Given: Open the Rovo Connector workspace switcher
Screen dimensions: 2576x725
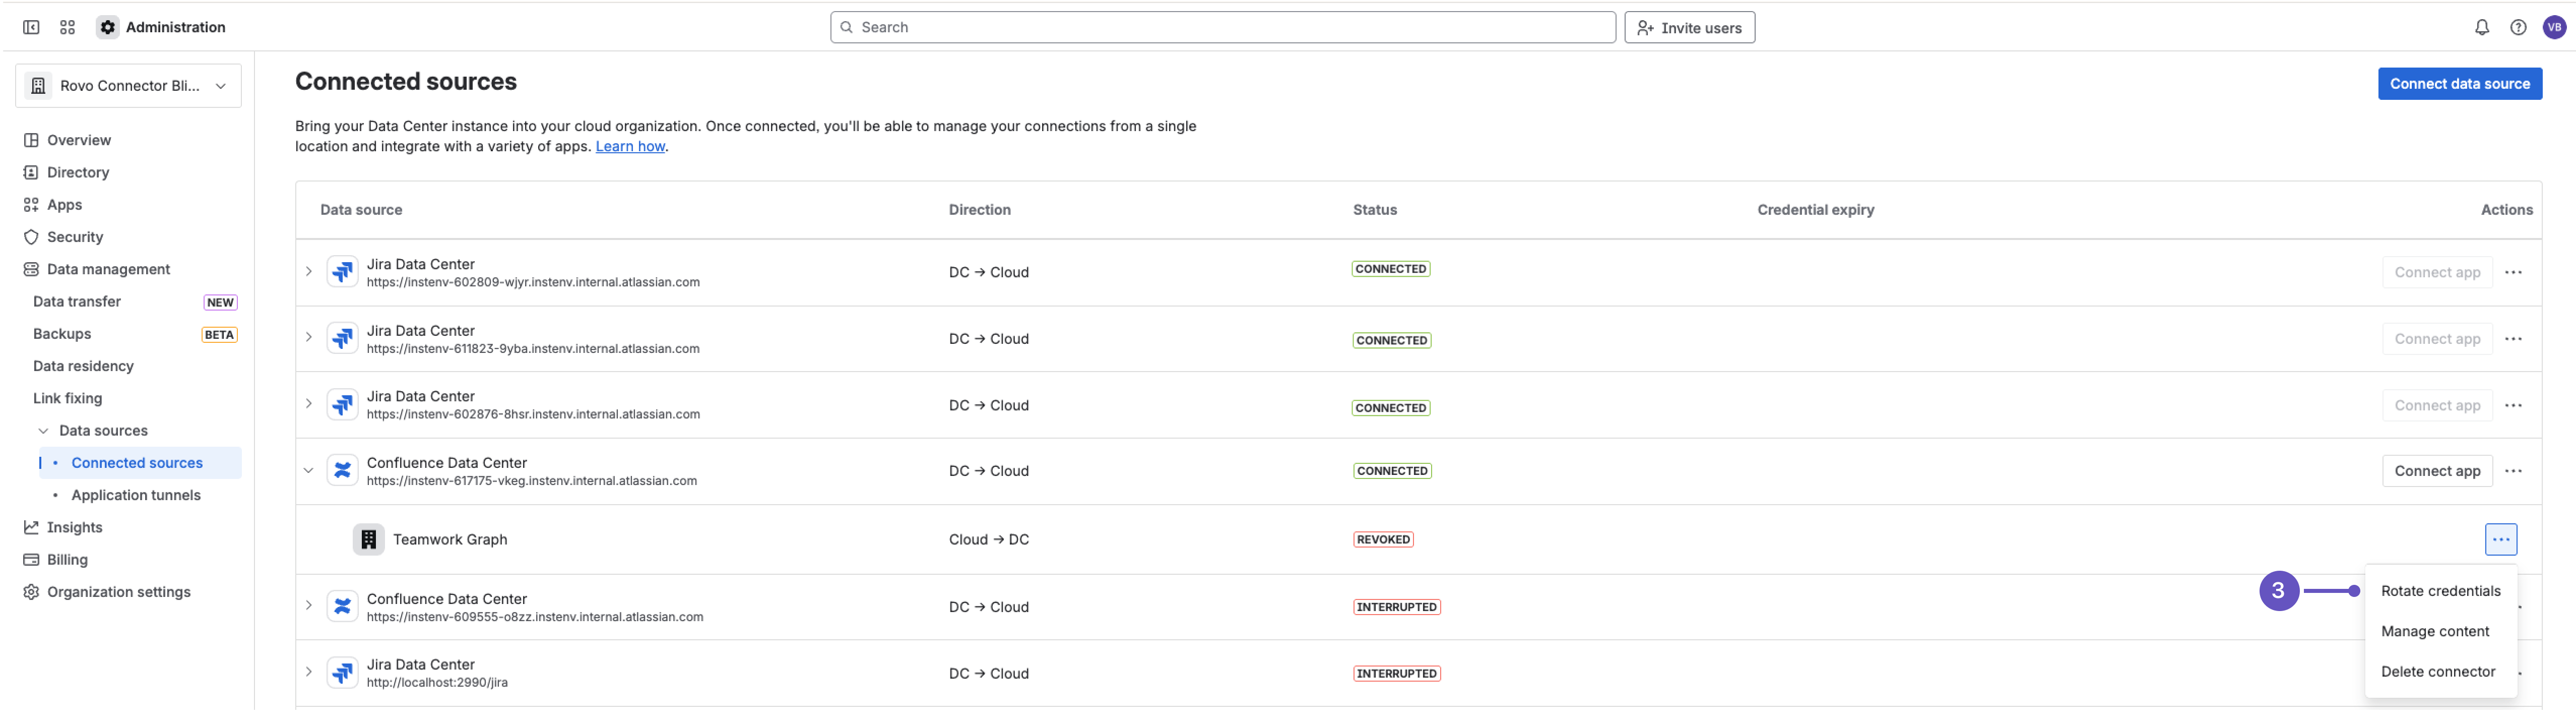Looking at the screenshot, I should [x=128, y=85].
